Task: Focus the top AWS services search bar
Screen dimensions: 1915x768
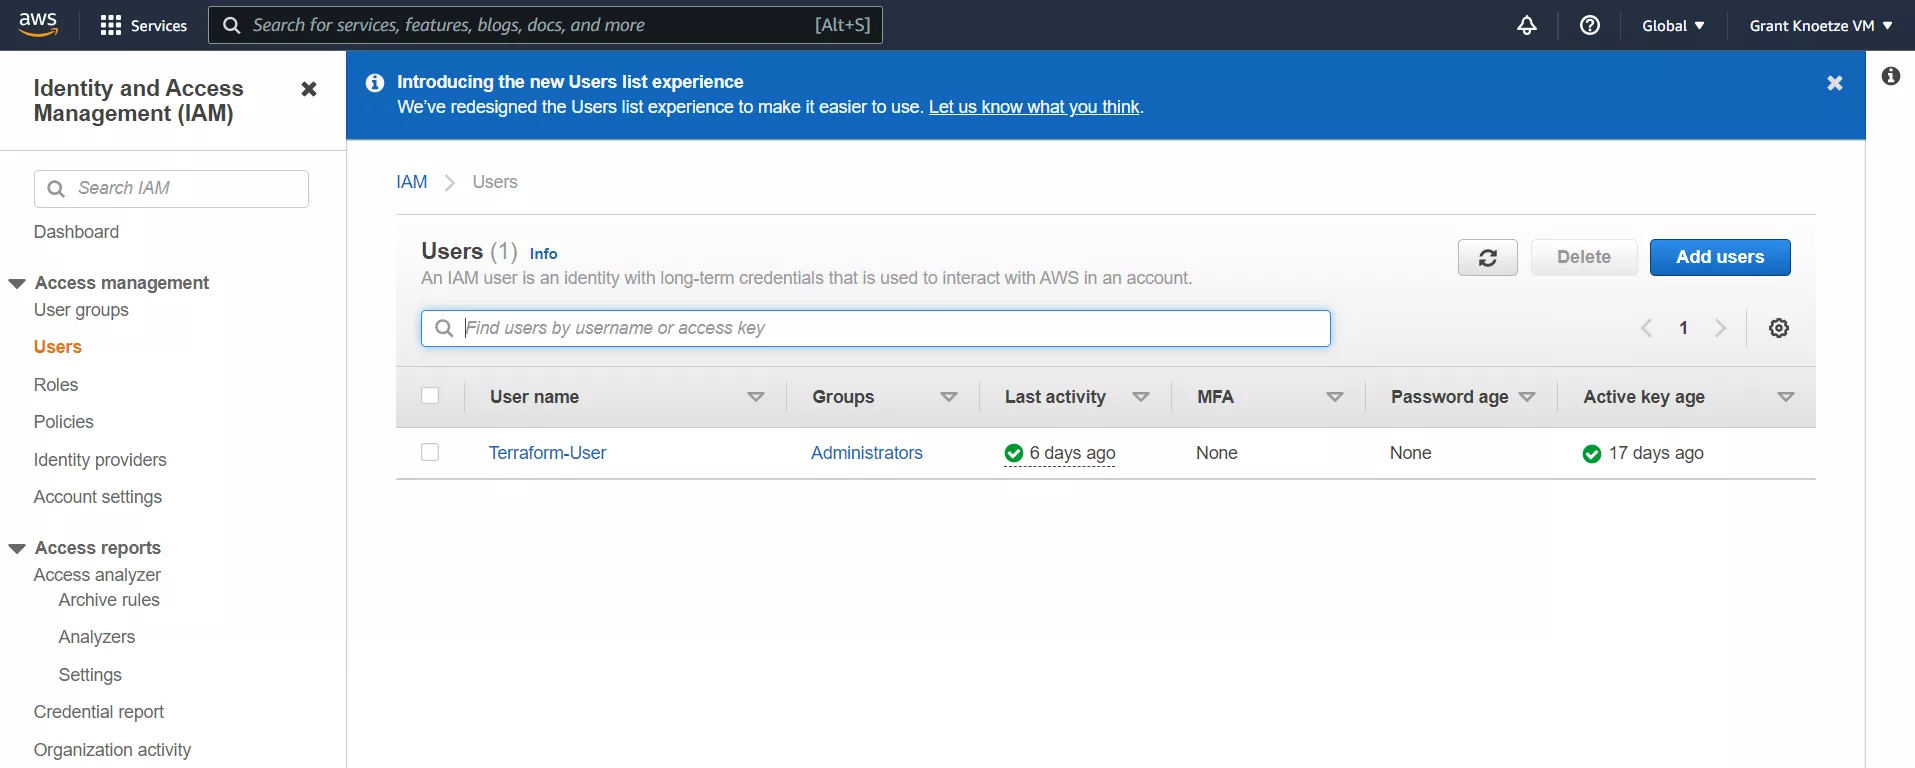Action: tap(545, 25)
